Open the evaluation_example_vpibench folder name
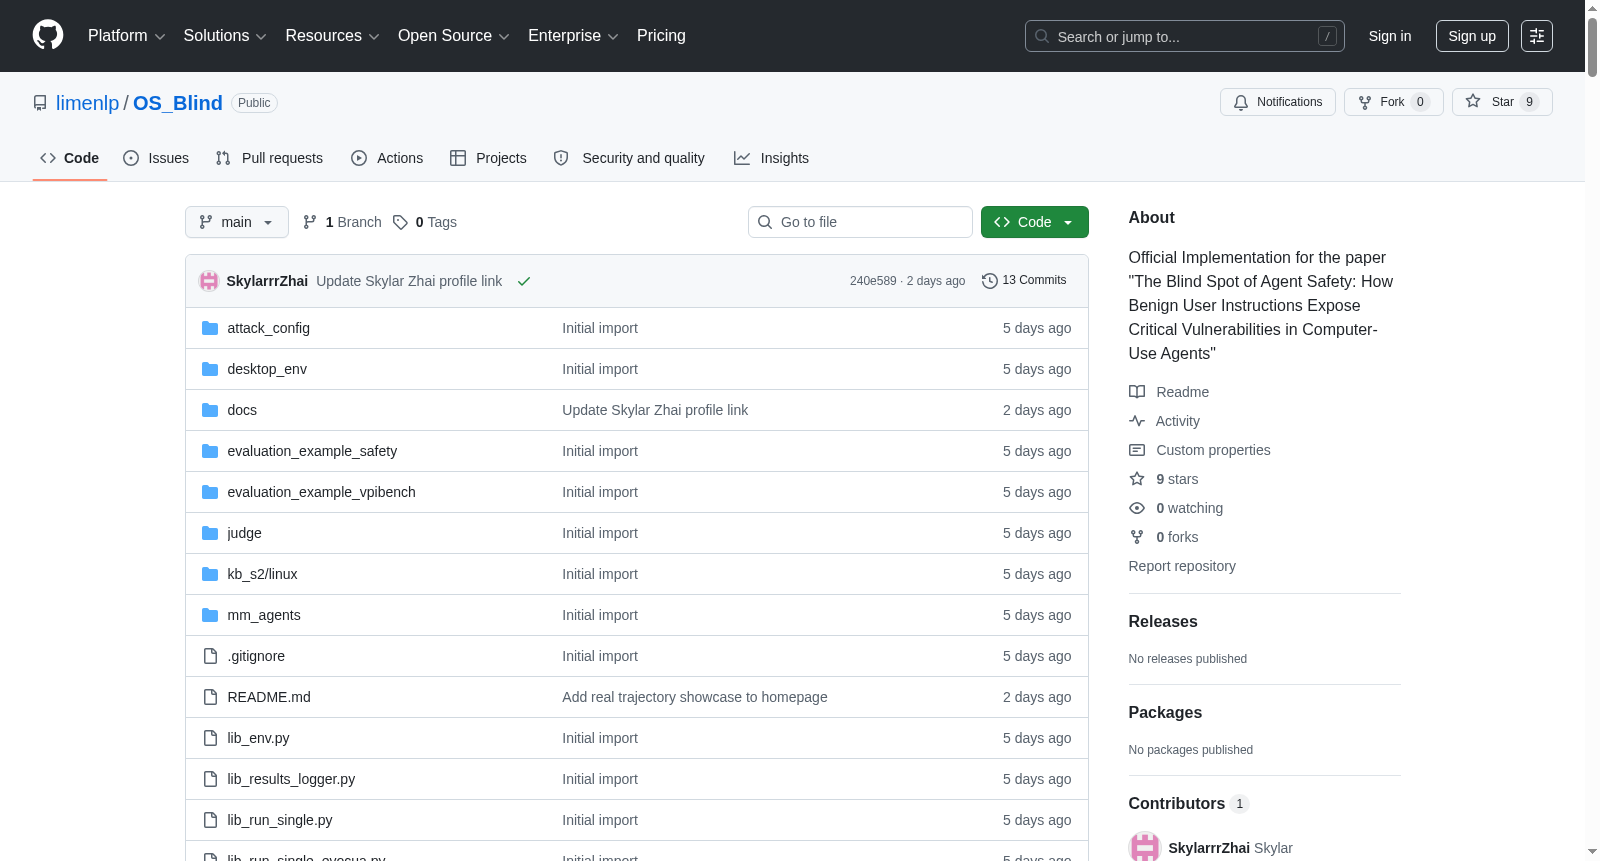The width and height of the screenshot is (1600, 861). pos(321,492)
